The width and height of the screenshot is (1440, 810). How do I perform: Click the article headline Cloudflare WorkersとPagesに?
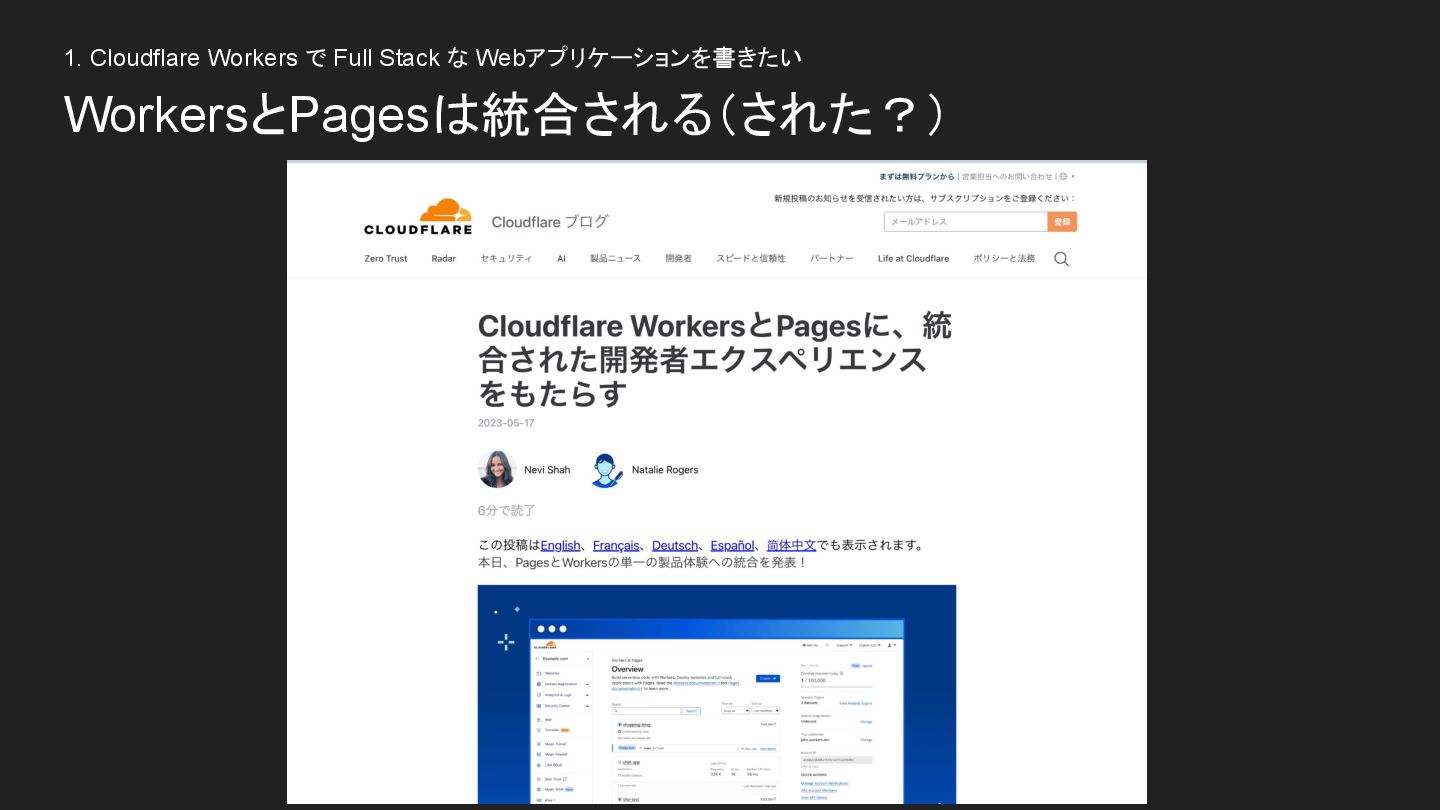click(x=715, y=359)
